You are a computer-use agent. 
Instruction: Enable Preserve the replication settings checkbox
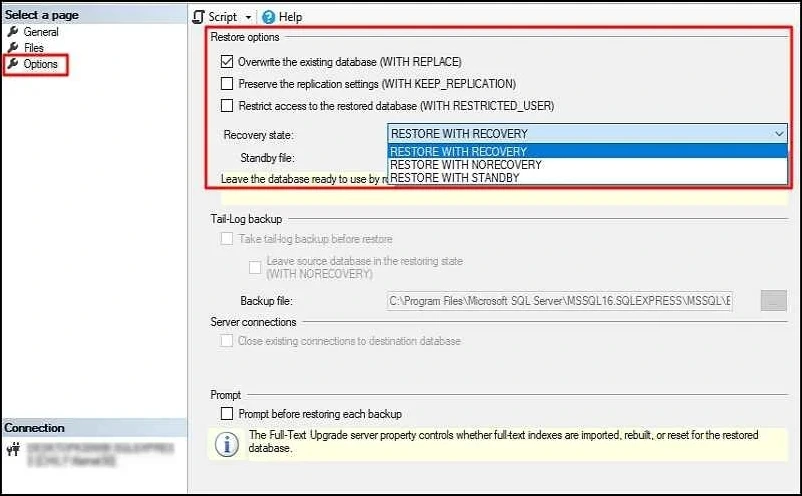[x=227, y=83]
